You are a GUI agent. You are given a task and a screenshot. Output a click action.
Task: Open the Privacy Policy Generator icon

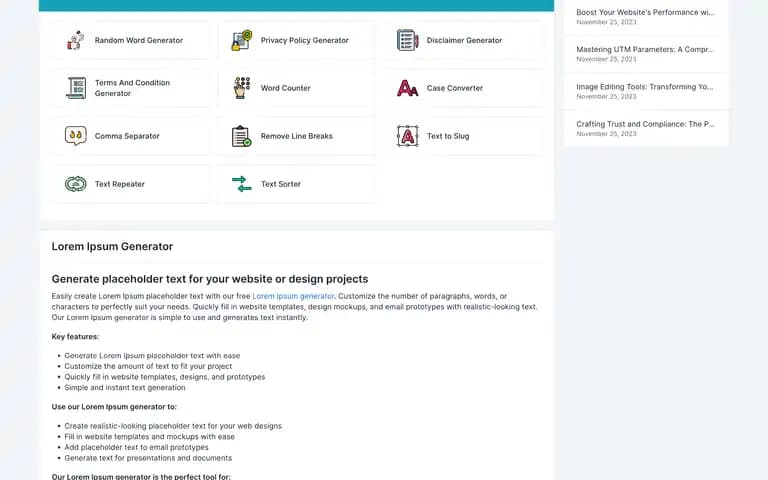(x=241, y=40)
